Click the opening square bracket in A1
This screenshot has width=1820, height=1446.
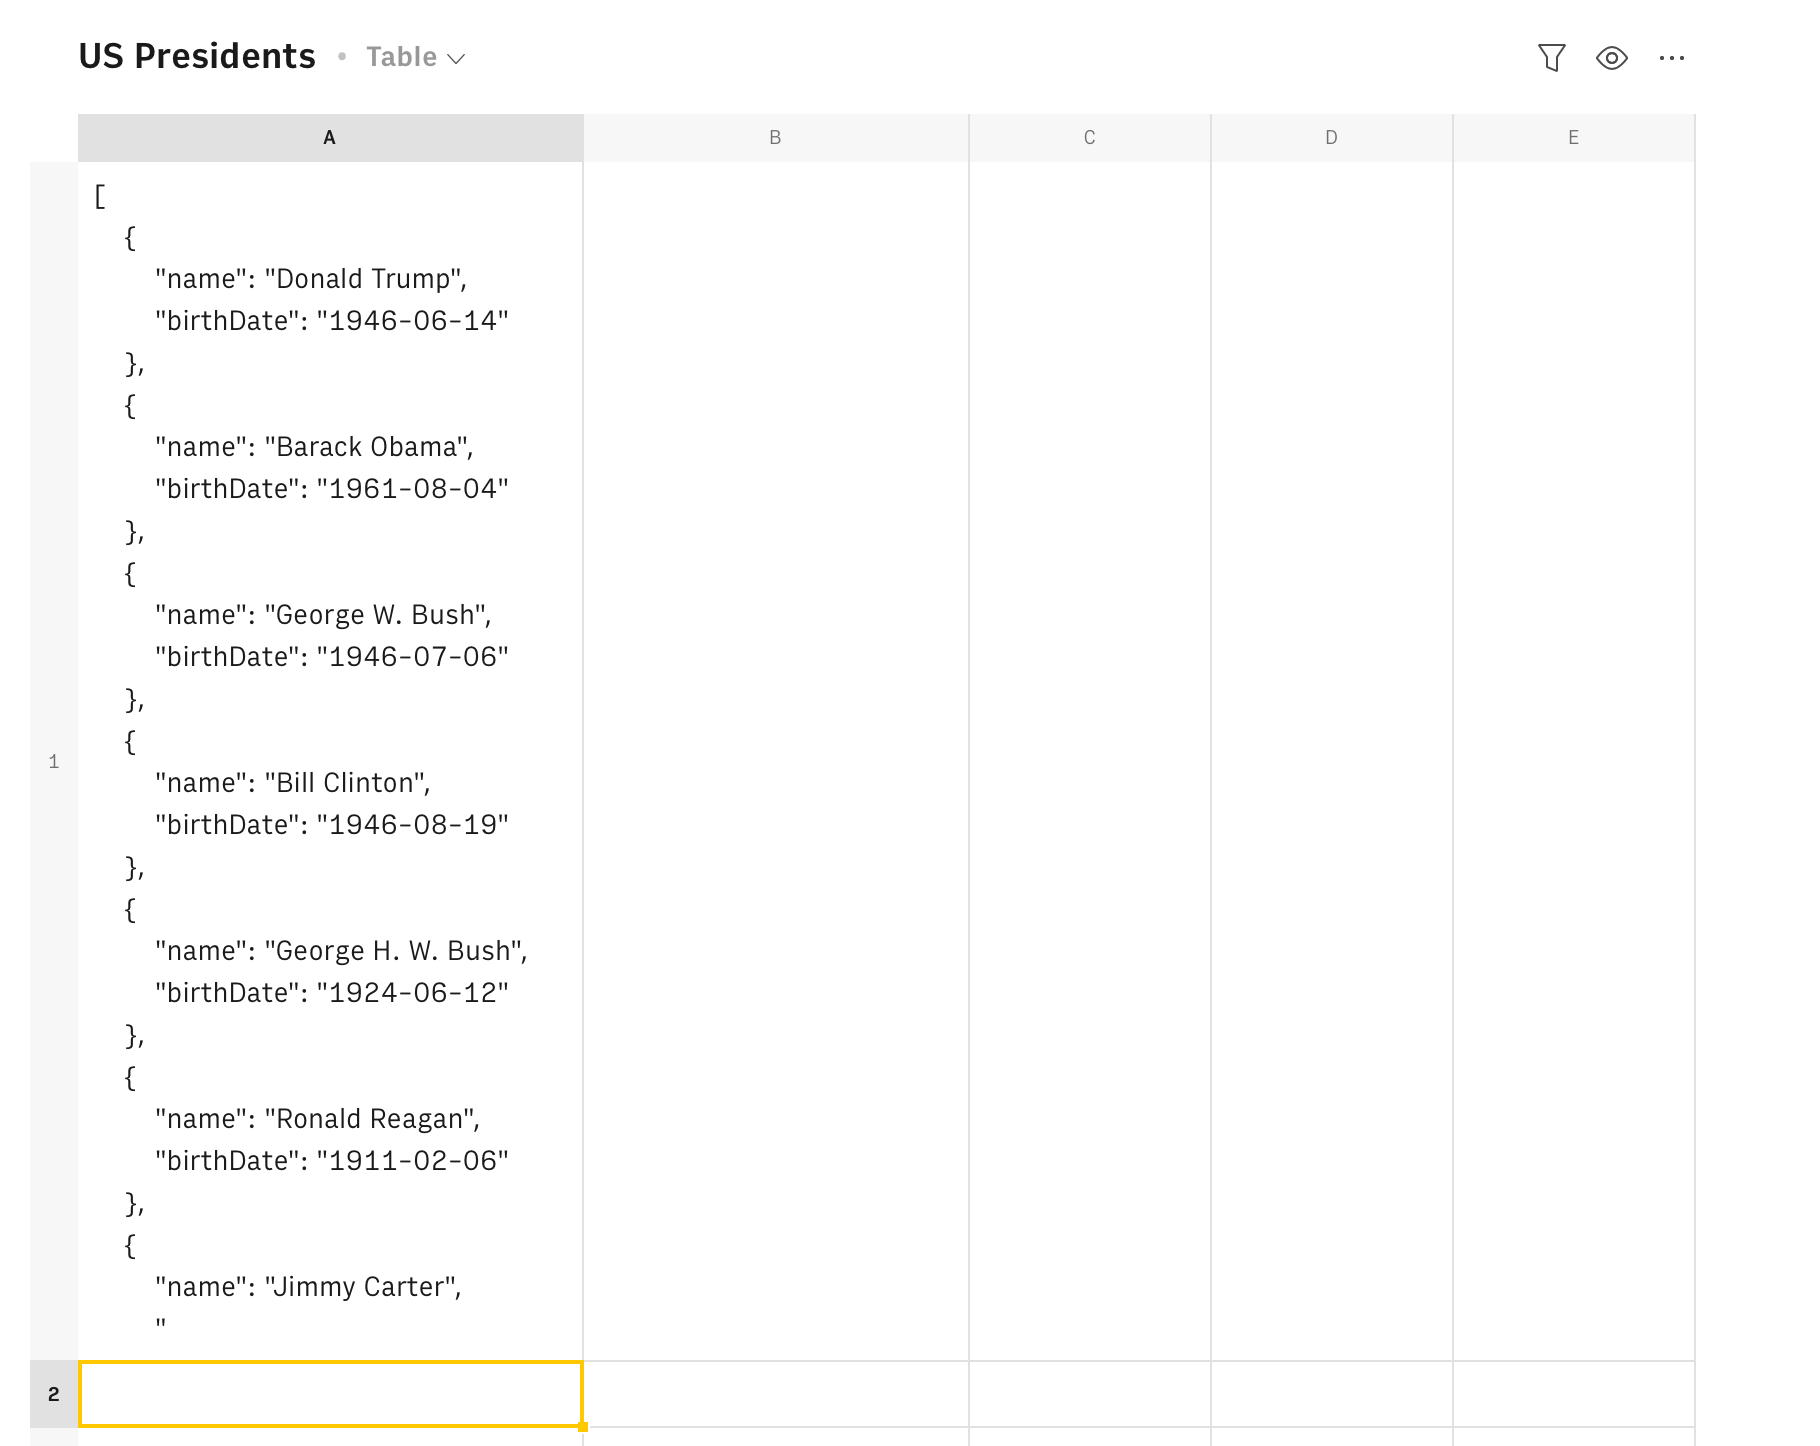(x=100, y=196)
